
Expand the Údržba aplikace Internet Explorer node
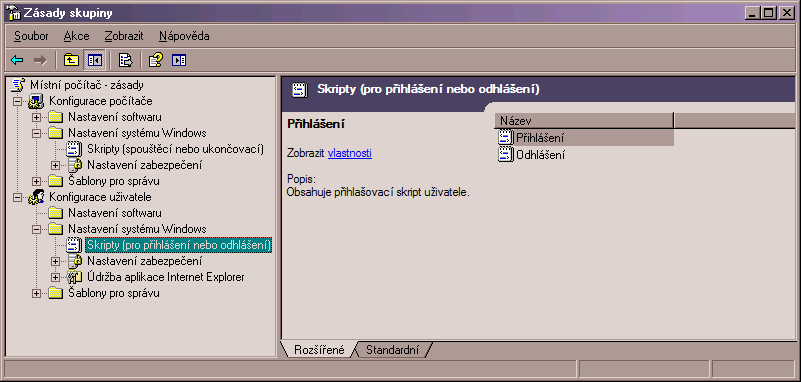[x=56, y=277]
